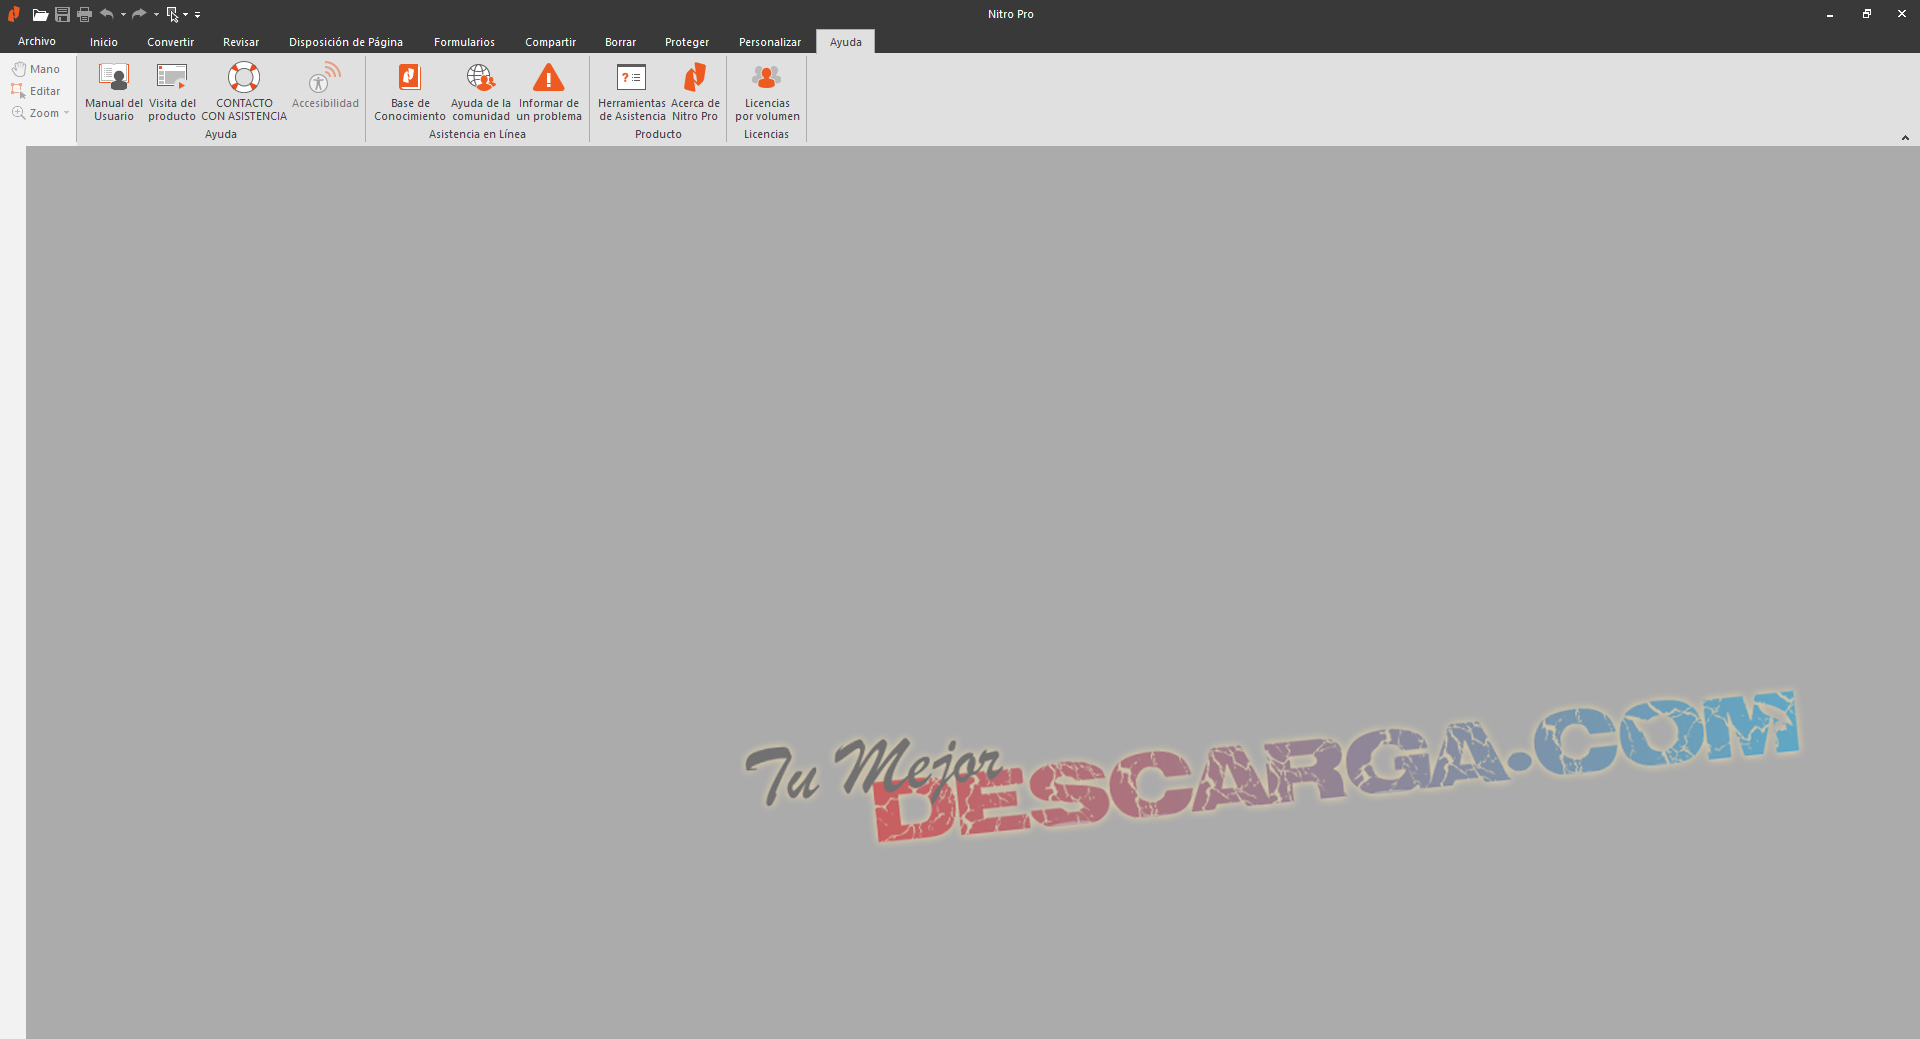Screen dimensions: 1920x1039
Task: Open the undo history dropdown arrow
Action: [123, 14]
